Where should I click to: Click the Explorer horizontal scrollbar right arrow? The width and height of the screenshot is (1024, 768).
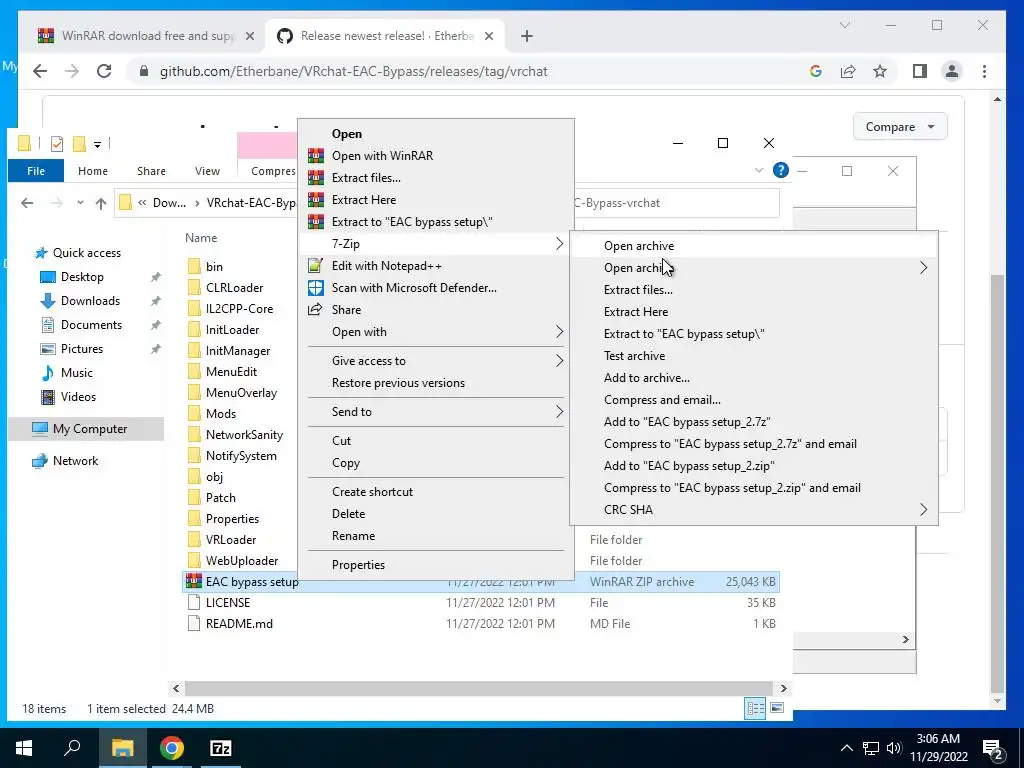[x=784, y=688]
